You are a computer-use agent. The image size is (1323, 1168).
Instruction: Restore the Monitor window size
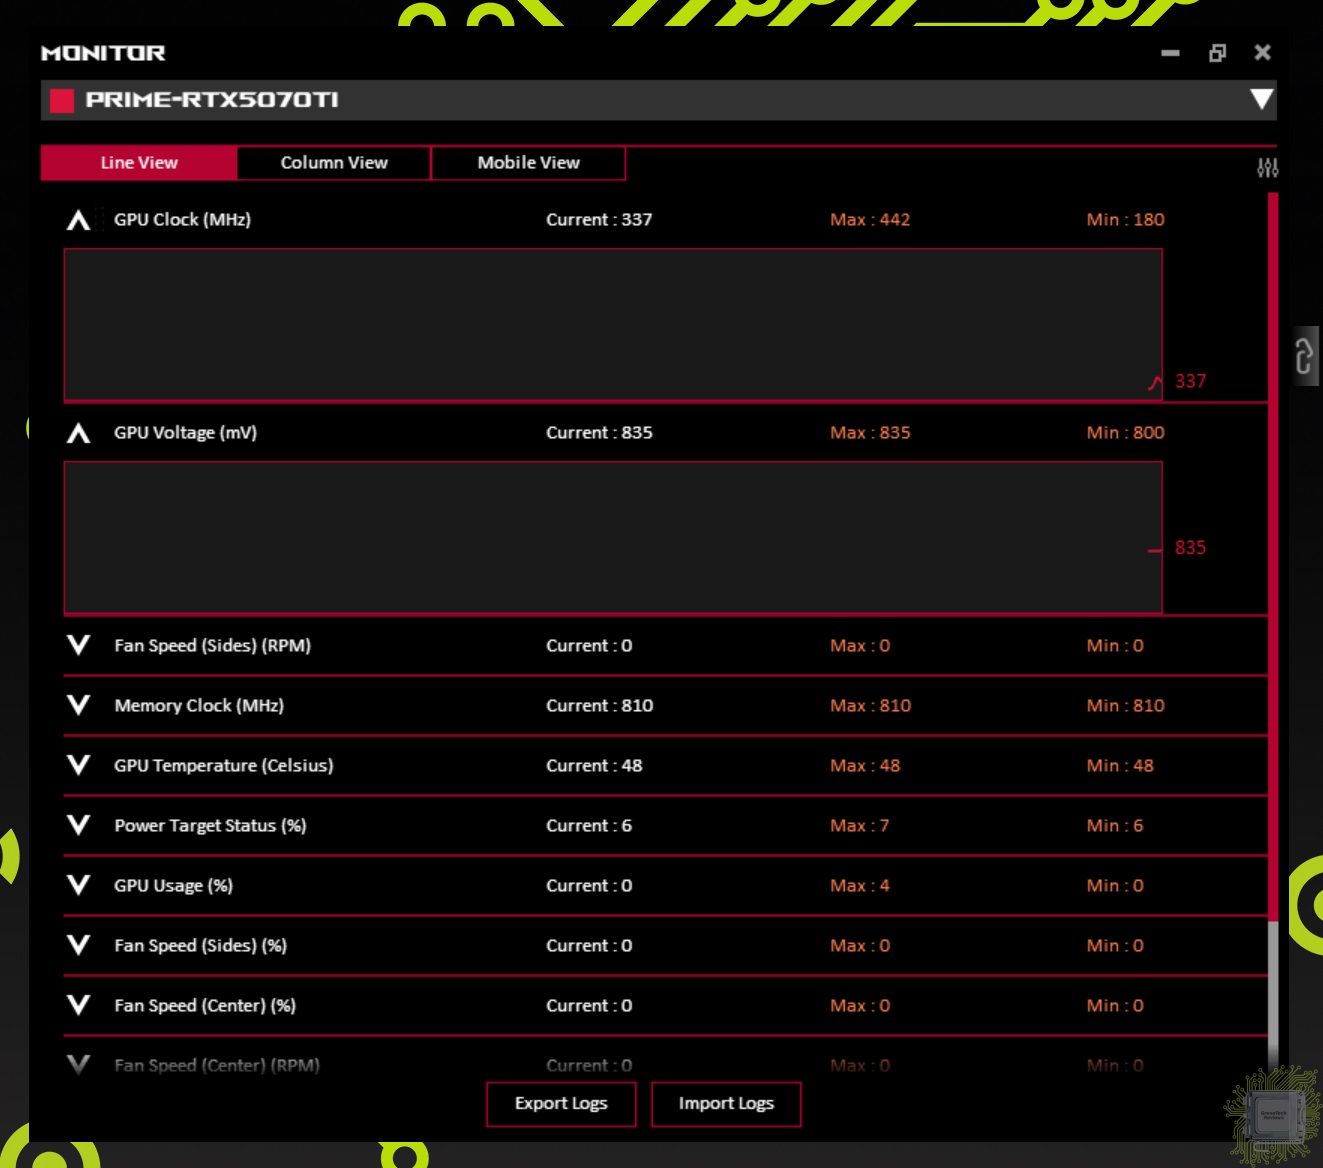pos(1217,53)
